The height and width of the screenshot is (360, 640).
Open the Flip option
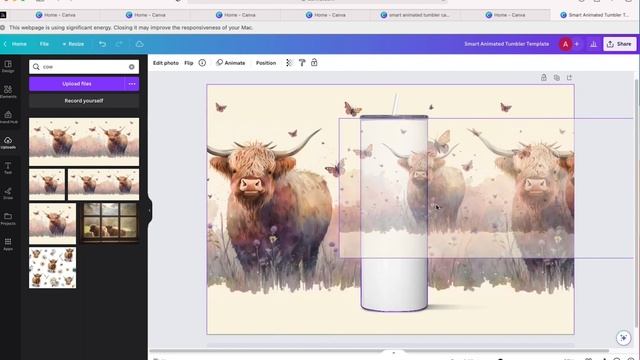tap(189, 63)
